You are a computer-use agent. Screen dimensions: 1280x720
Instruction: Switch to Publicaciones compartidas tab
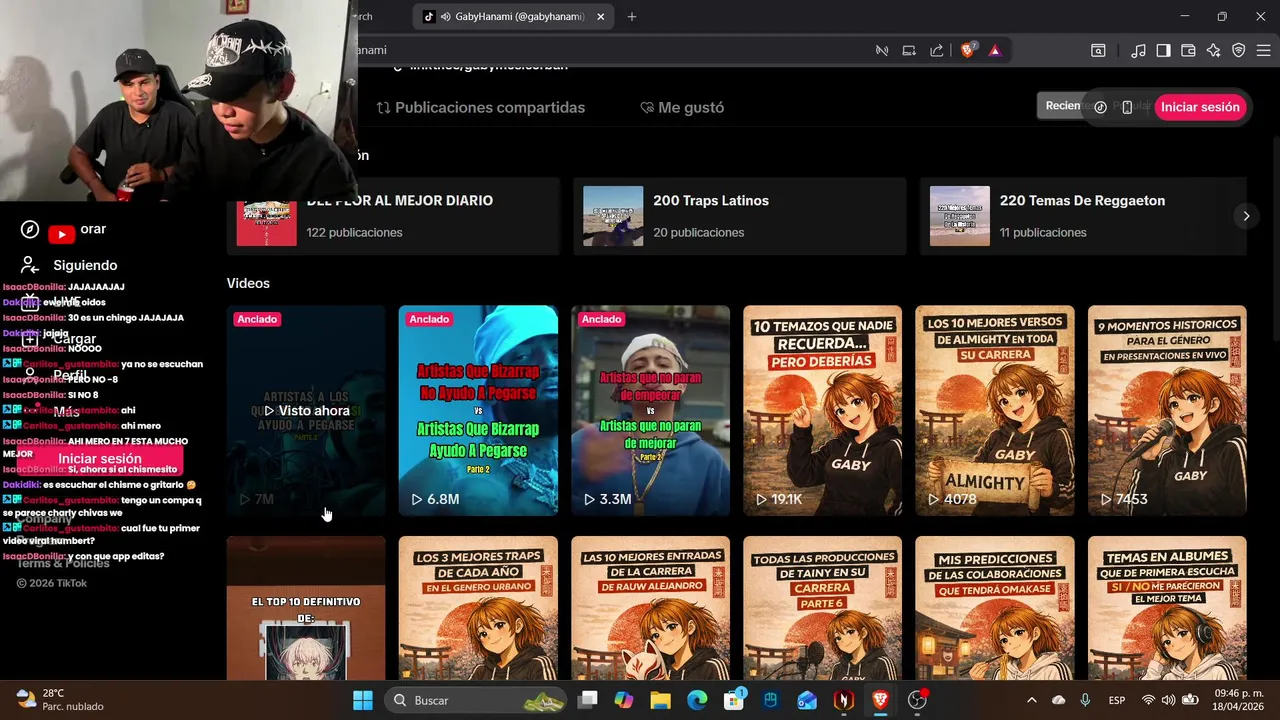point(481,107)
